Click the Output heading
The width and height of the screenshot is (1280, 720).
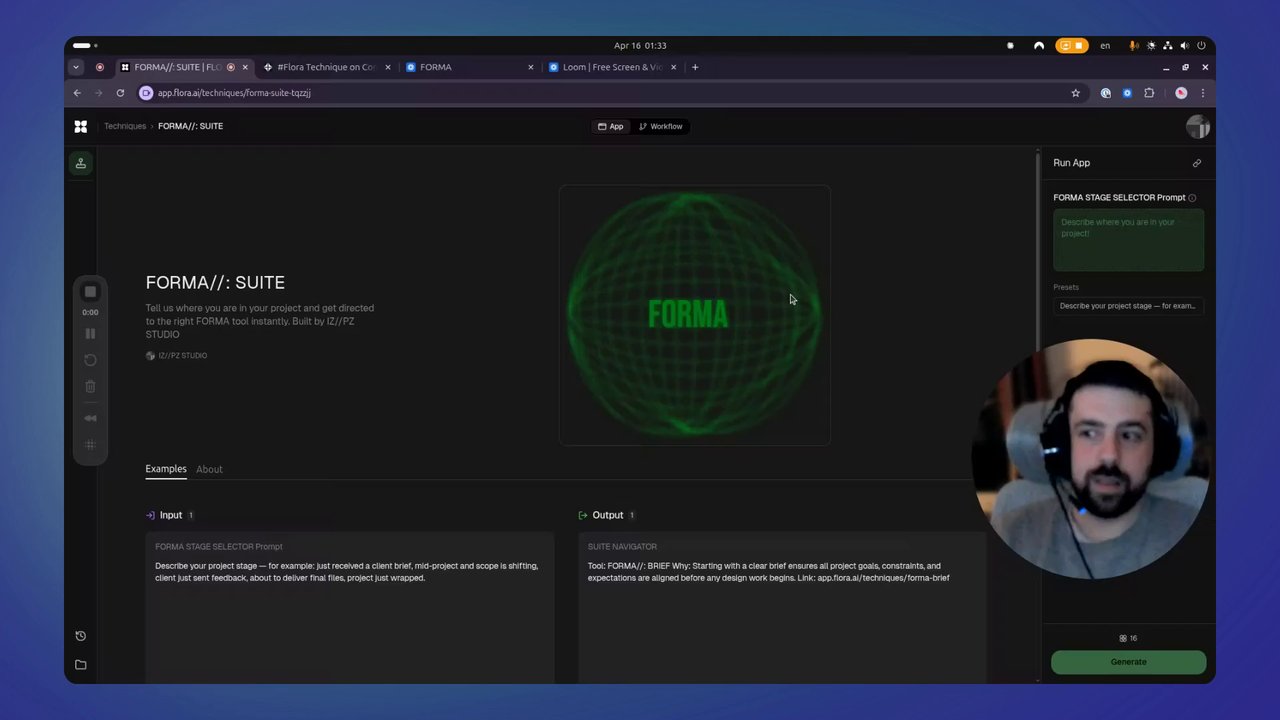607,515
